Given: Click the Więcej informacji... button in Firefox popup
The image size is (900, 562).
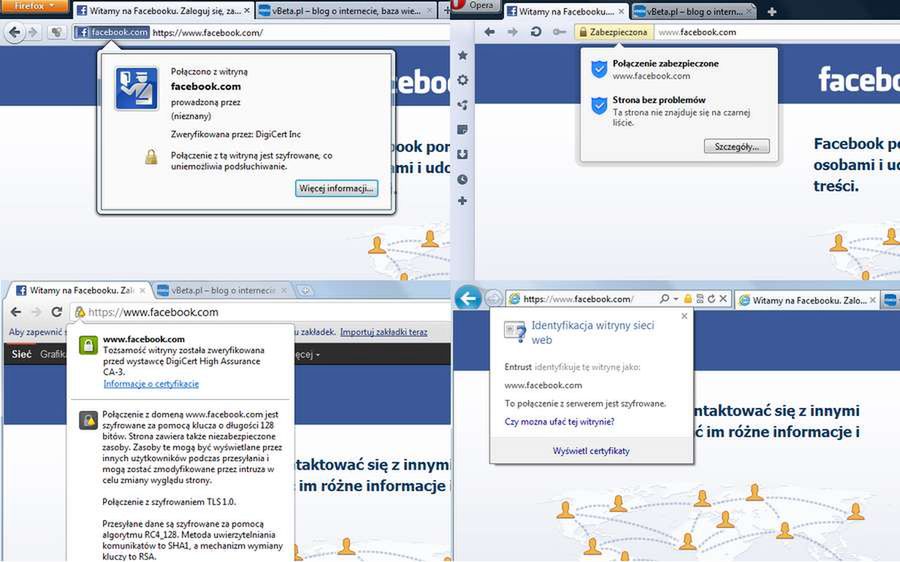Looking at the screenshot, I should tap(336, 188).
